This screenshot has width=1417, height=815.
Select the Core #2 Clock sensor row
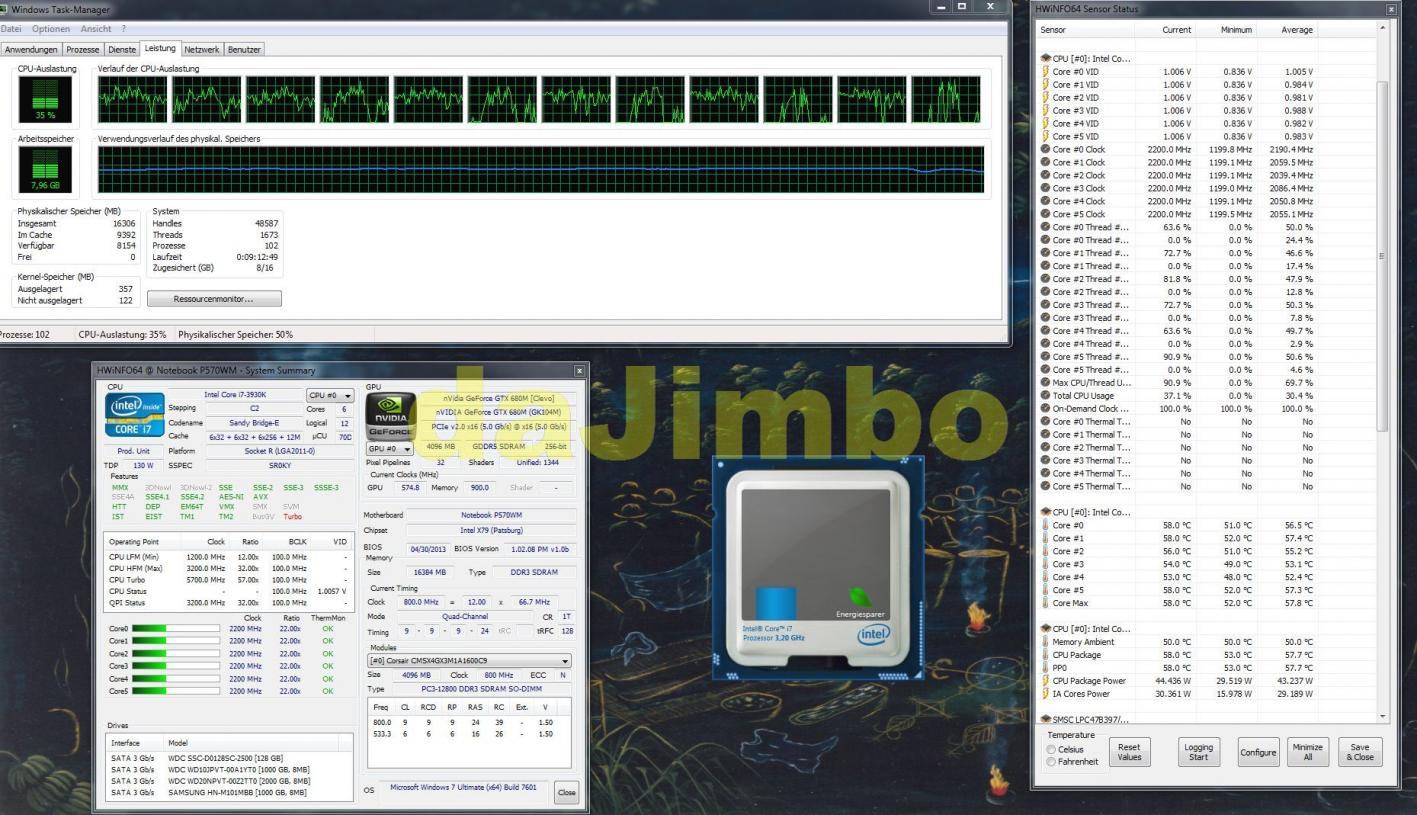pyautogui.click(x=1206, y=175)
